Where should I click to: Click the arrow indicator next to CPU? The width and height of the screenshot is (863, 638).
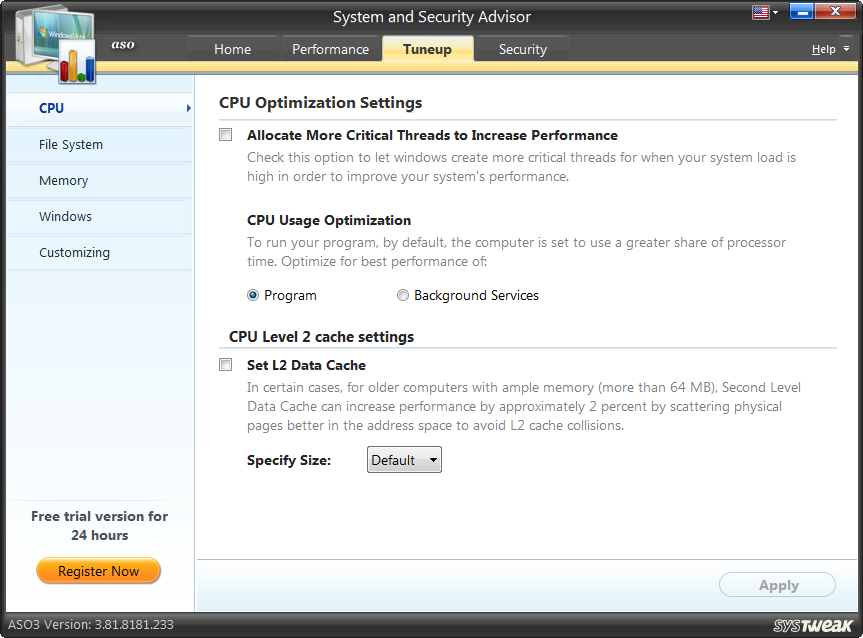tap(186, 108)
